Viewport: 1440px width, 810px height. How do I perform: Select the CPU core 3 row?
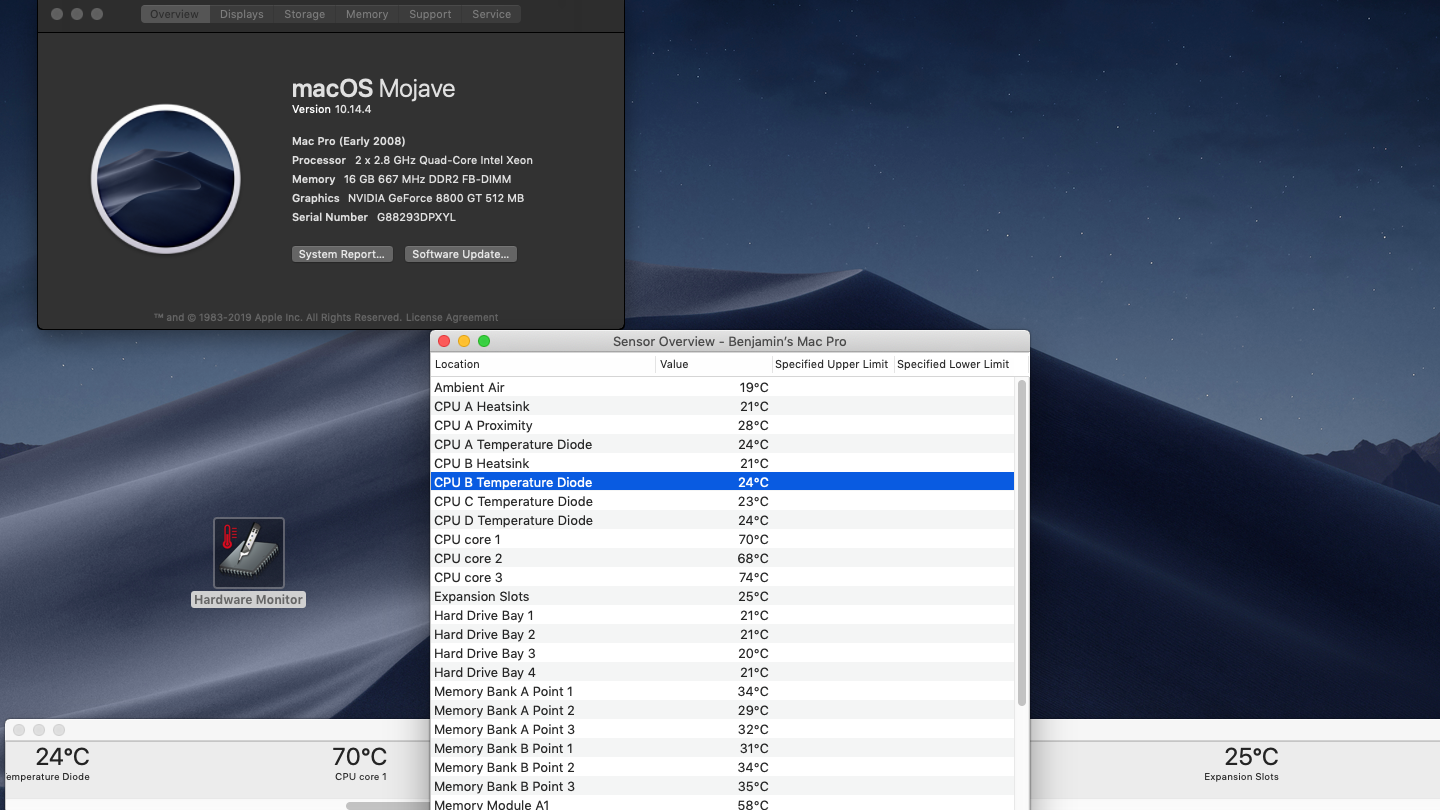click(722, 577)
